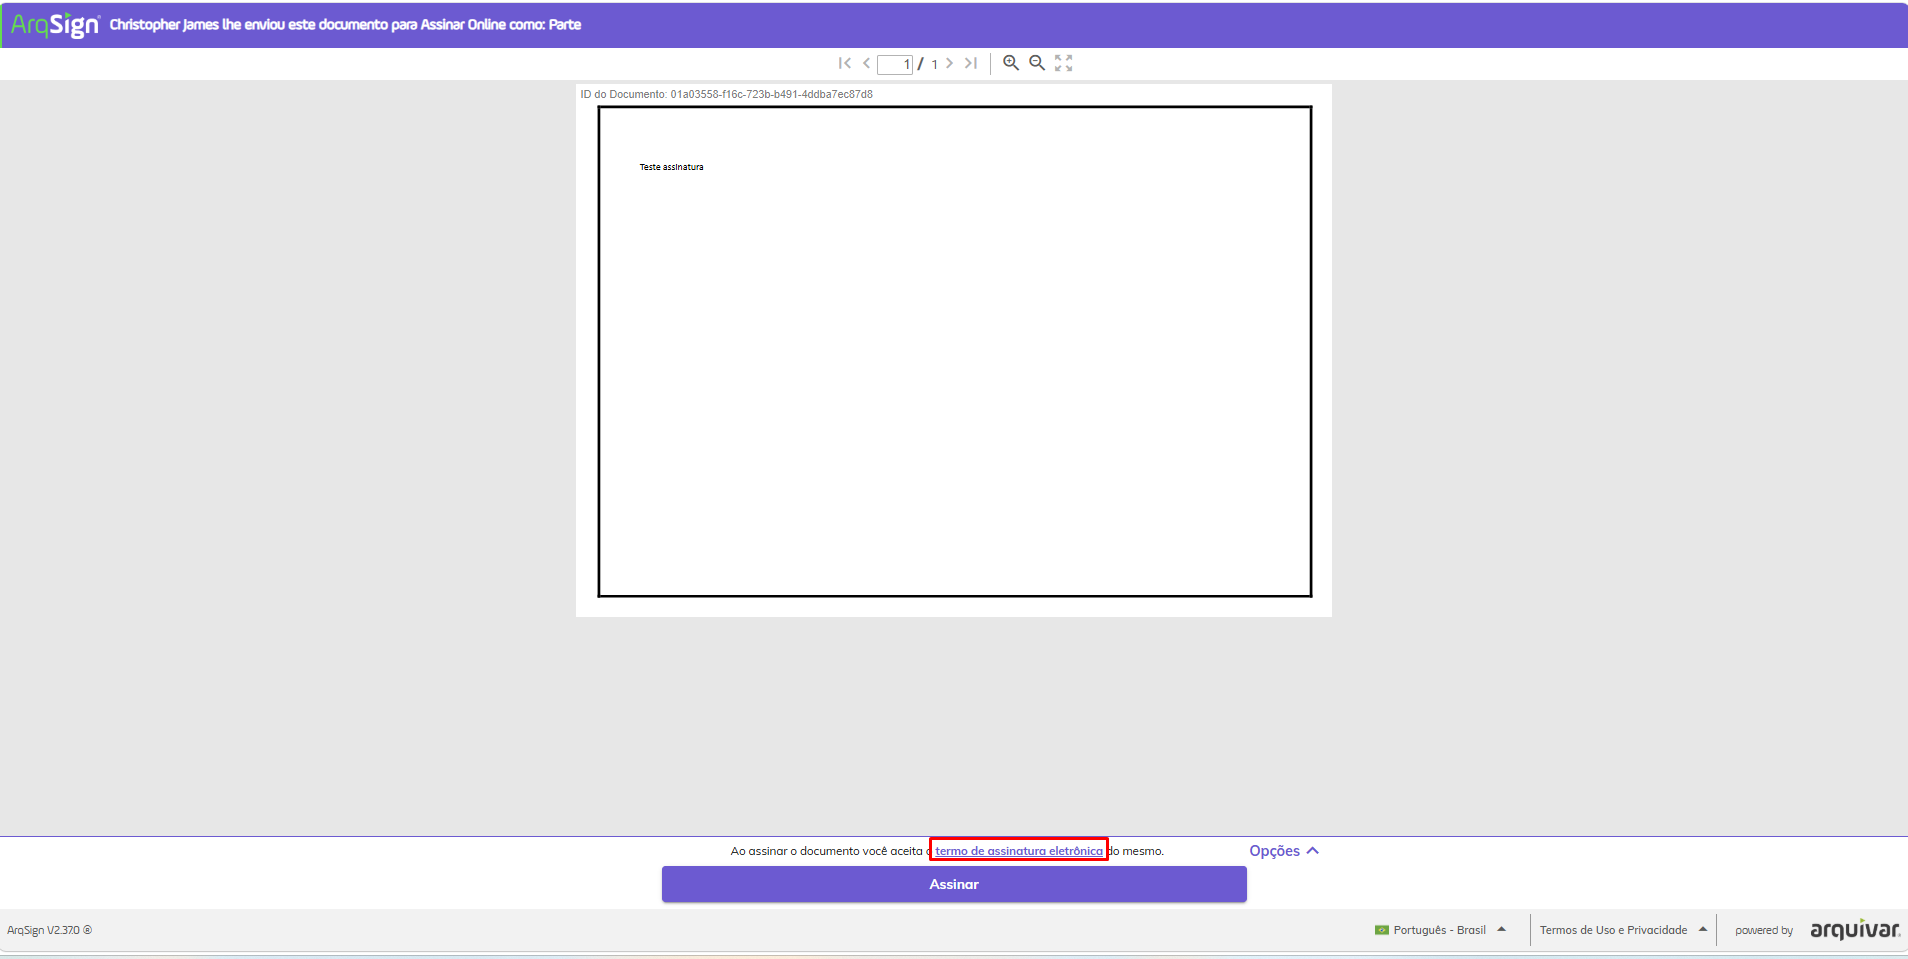The image size is (1908, 959).
Task: Zoom in on the document
Action: tap(1011, 63)
